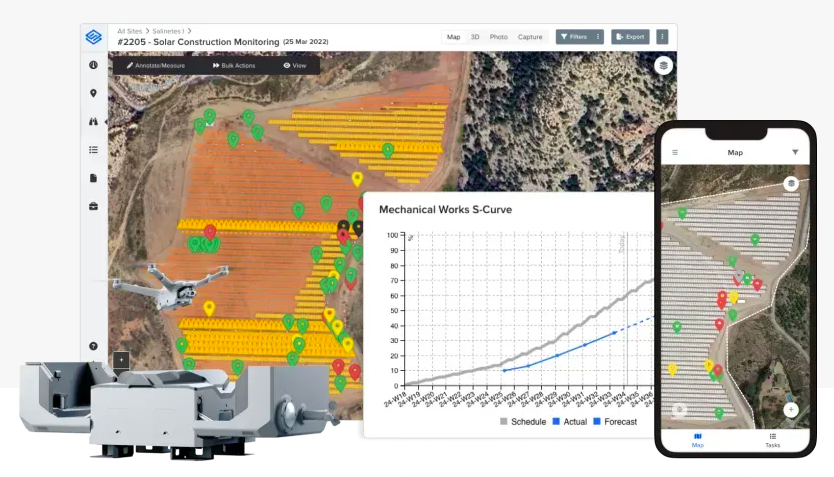This screenshot has width=834, height=477.
Task: Click the Today marker line in the S-curve
Action: tap(627, 308)
